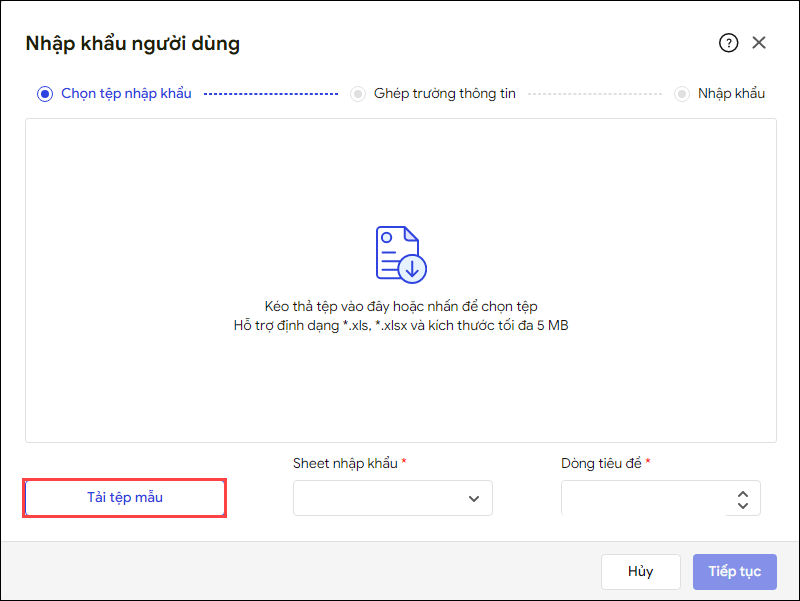Screen dimensions: 800x601
Task: Go to Ghép trường thông tin step label
Action: tap(444, 94)
